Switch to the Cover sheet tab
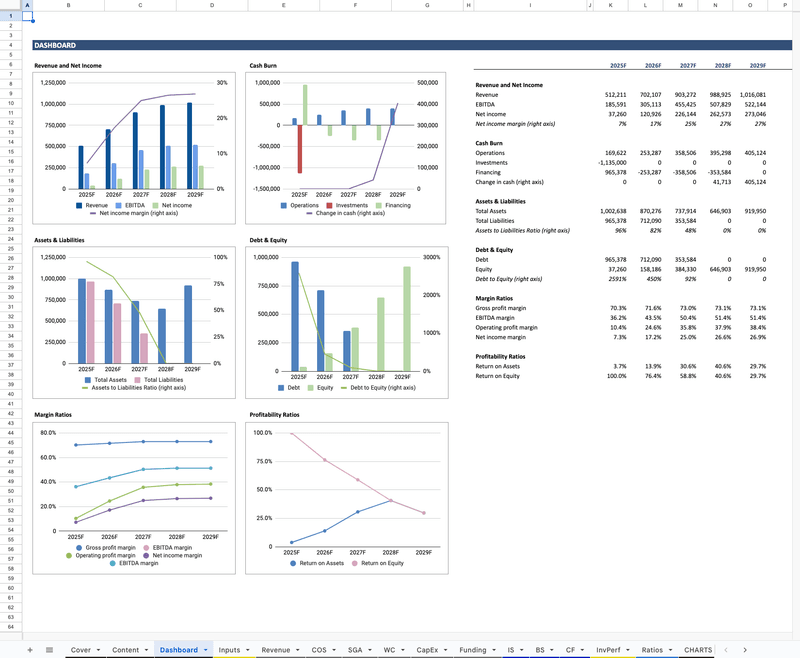 pos(81,650)
